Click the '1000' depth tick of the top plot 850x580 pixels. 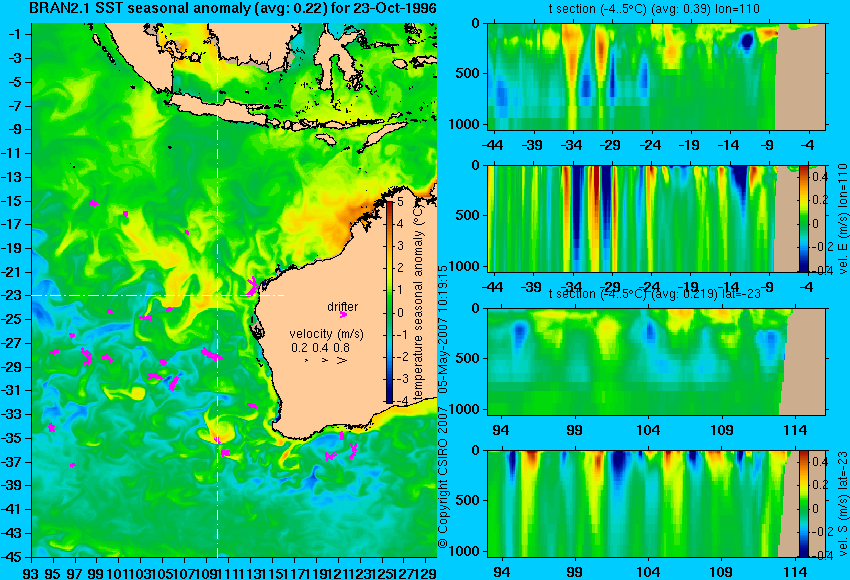[464, 124]
